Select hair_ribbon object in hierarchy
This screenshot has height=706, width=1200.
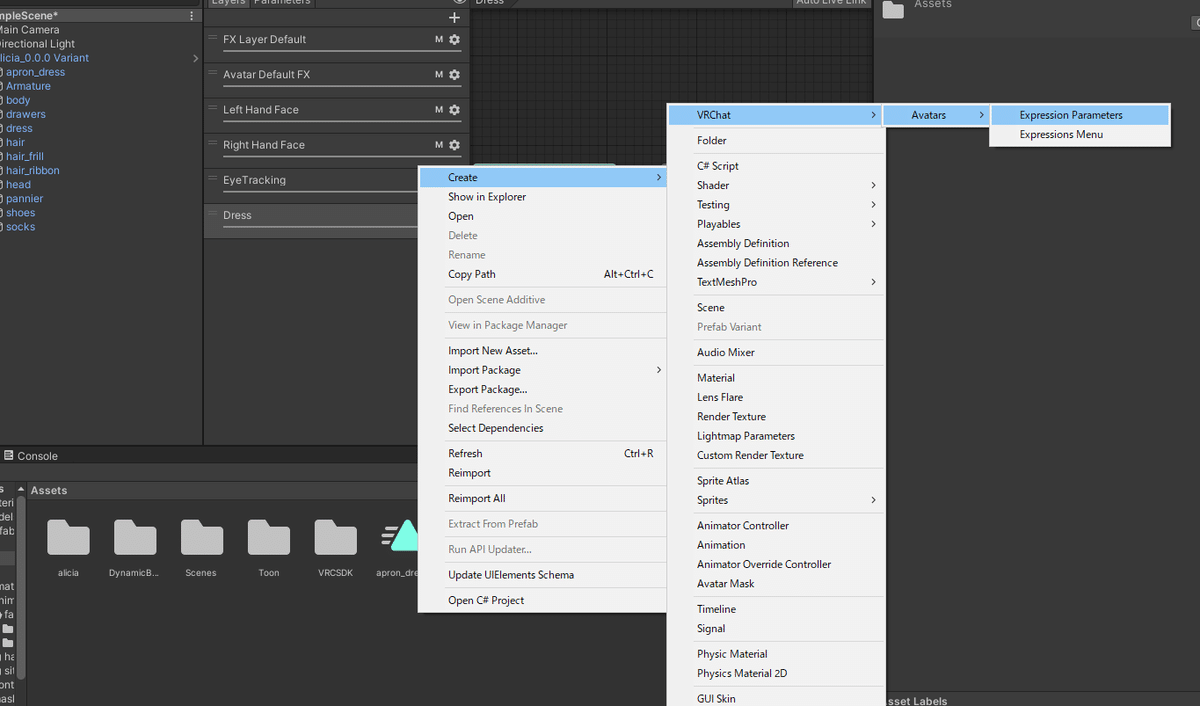point(33,170)
